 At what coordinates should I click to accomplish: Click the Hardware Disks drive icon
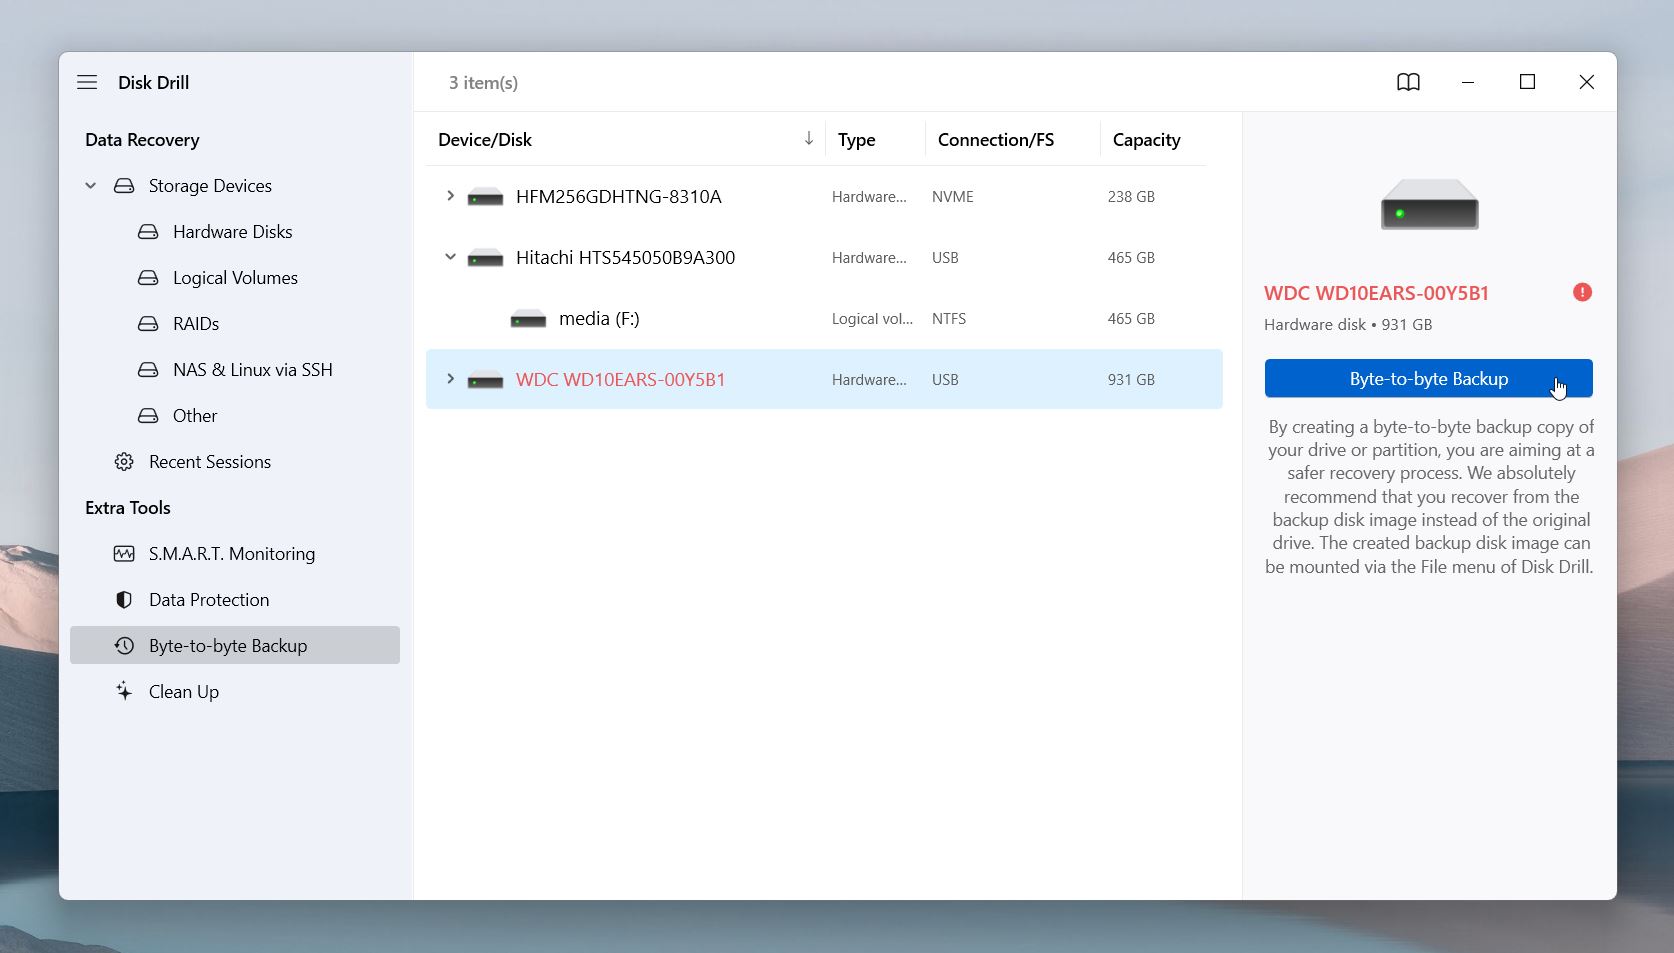click(148, 232)
